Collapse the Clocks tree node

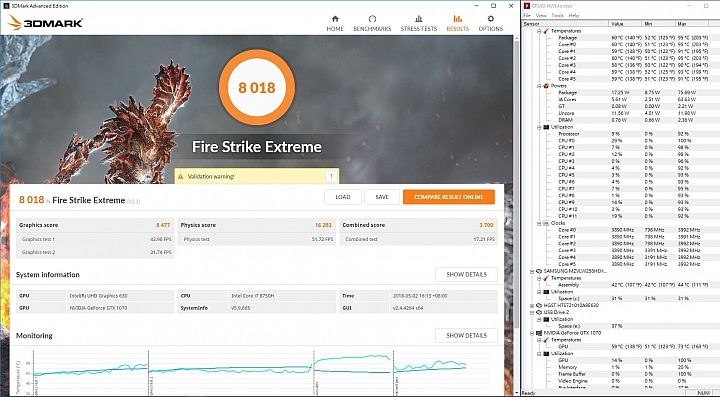click(539, 223)
